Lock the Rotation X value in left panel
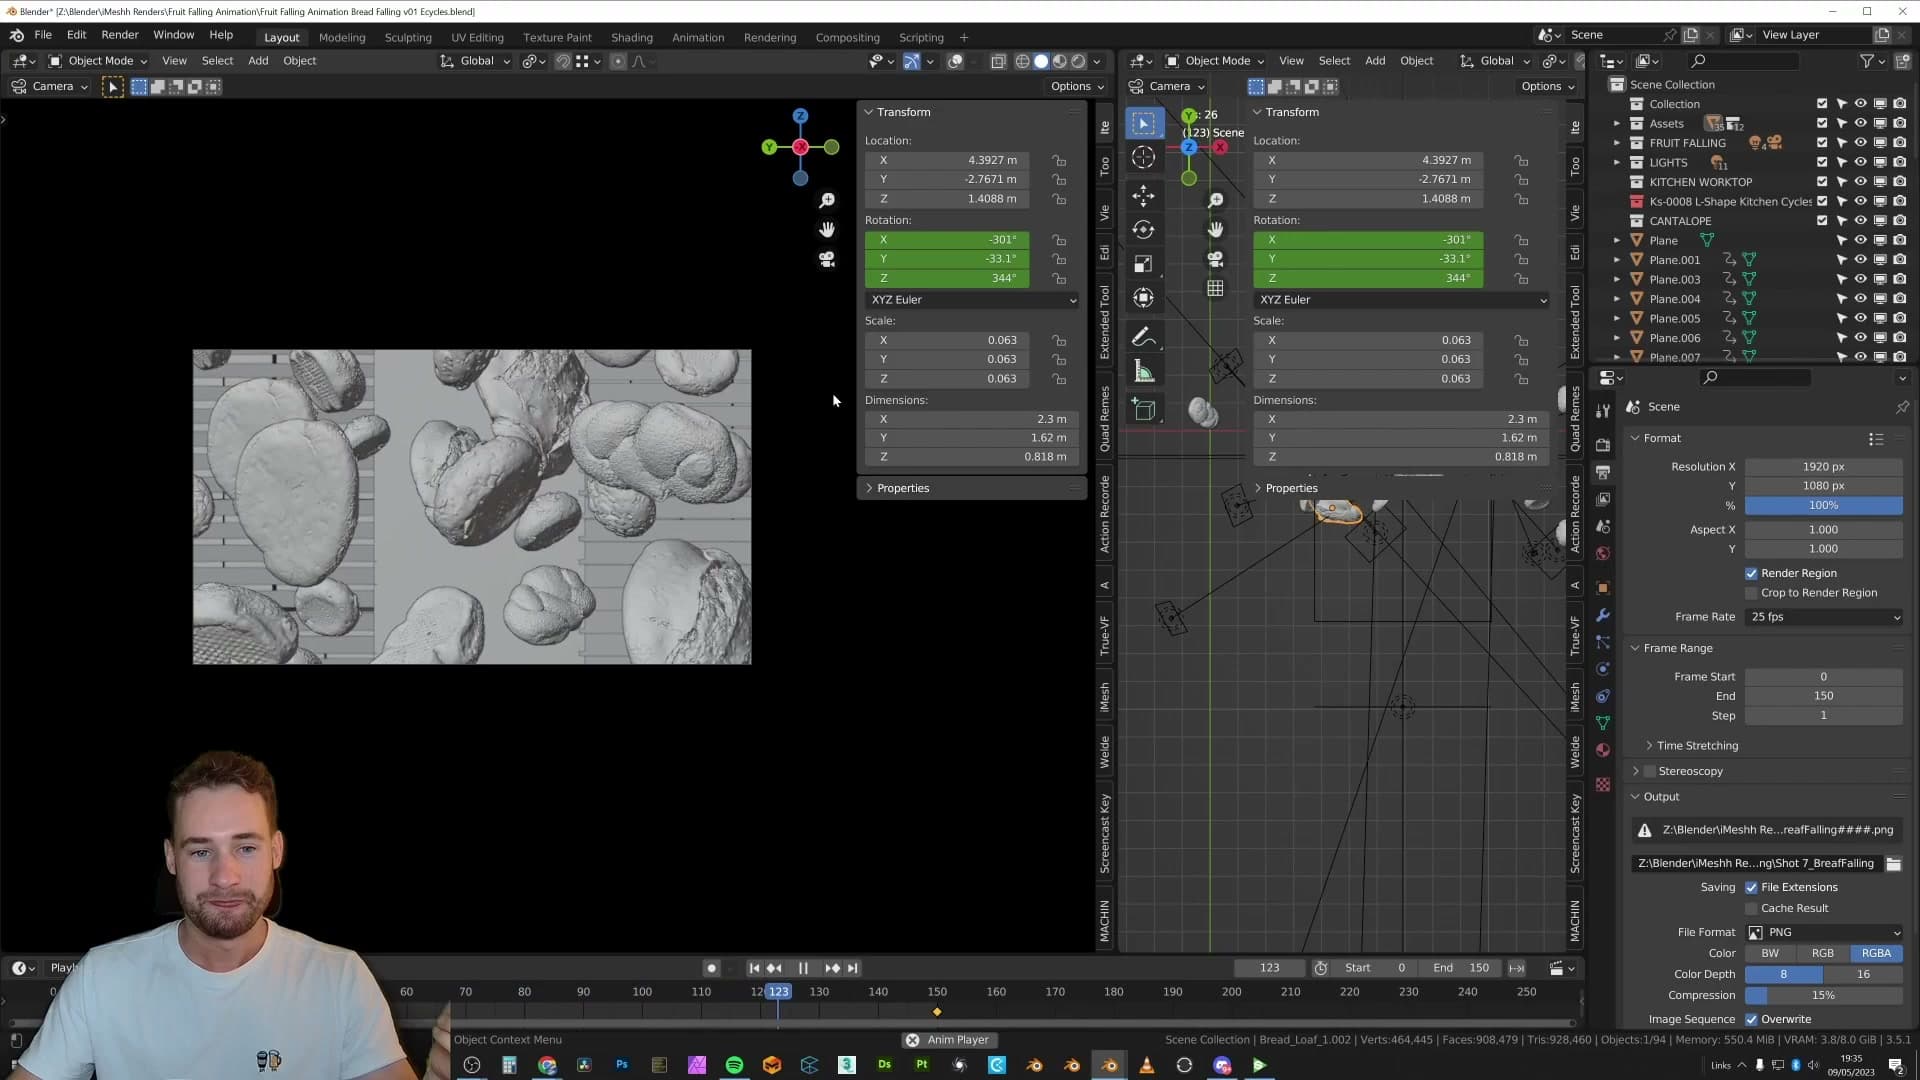This screenshot has height=1080, width=1920. 1059,240
